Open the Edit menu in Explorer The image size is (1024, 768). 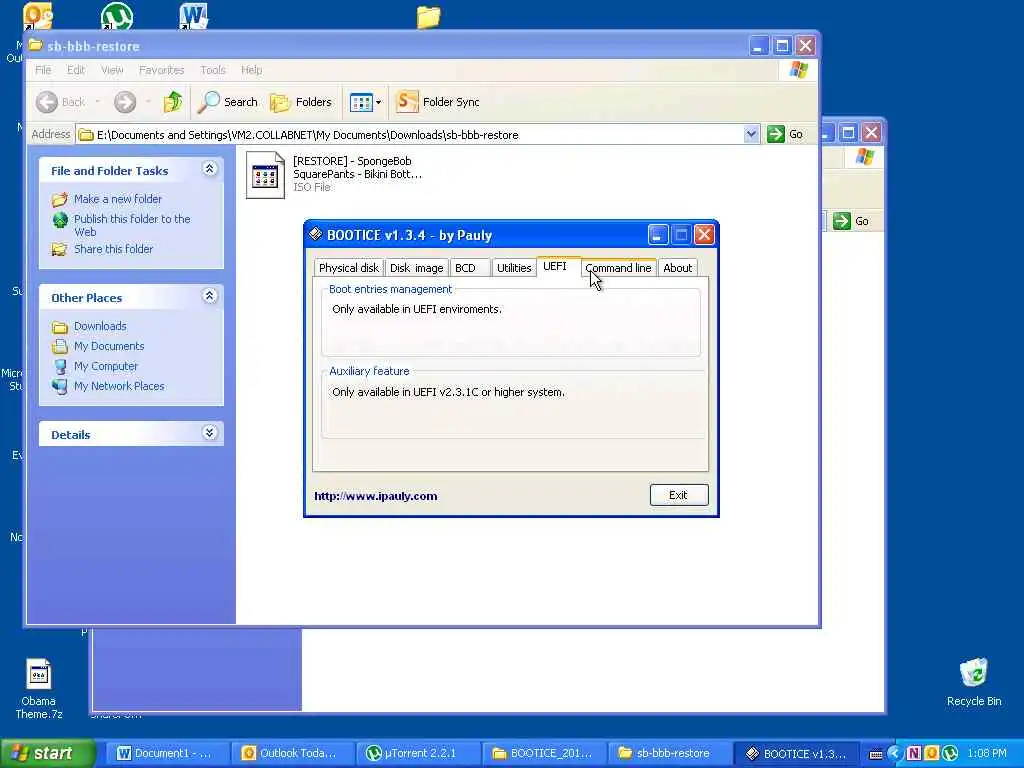(x=76, y=70)
